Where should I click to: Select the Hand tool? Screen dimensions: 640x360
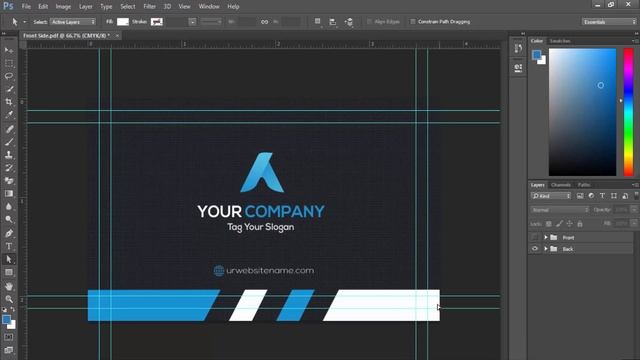click(x=9, y=287)
